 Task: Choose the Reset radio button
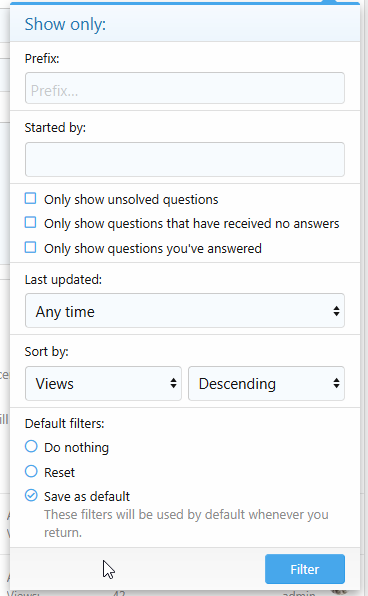pyautogui.click(x=31, y=471)
